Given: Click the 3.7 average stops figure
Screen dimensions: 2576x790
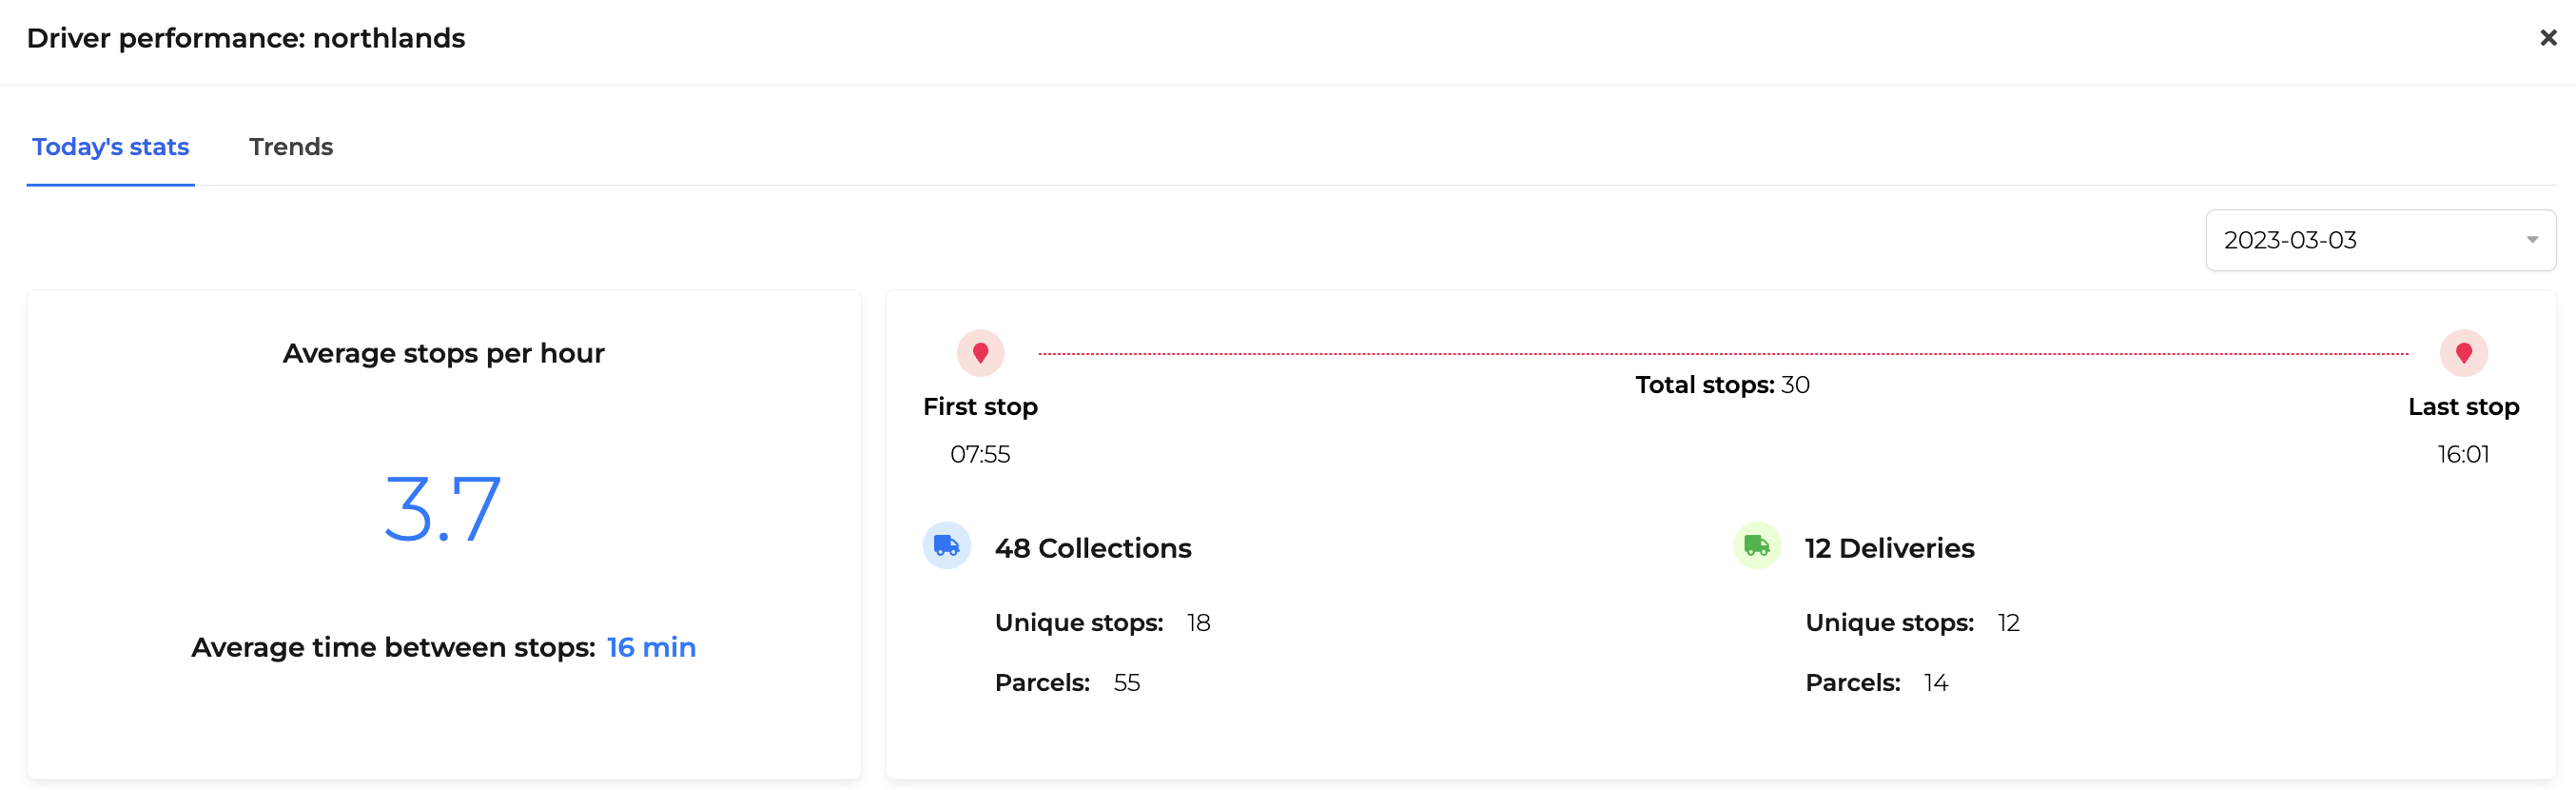Looking at the screenshot, I should point(442,509).
